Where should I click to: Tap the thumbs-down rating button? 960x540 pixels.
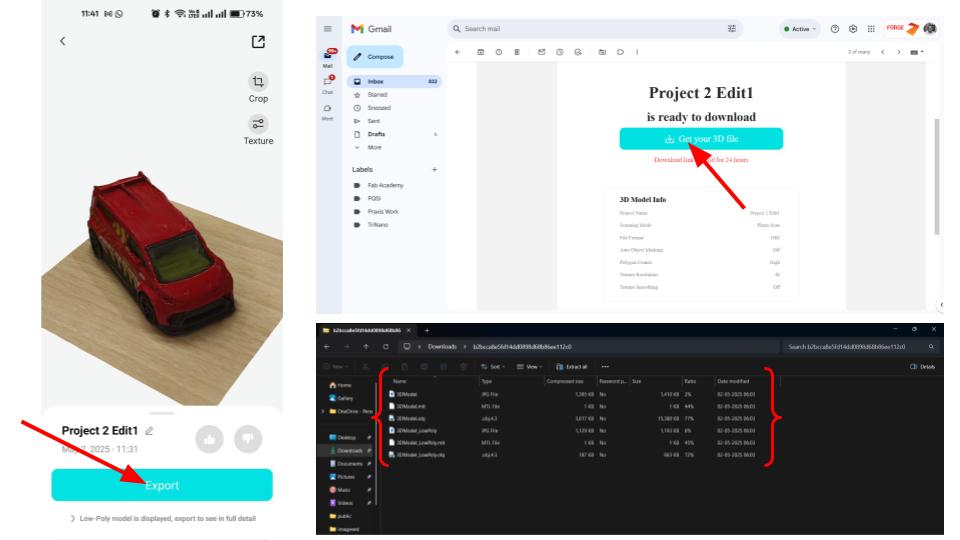[x=248, y=439]
